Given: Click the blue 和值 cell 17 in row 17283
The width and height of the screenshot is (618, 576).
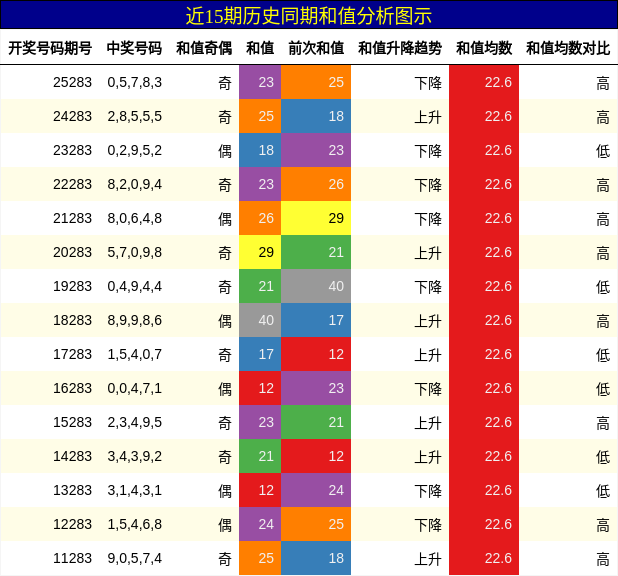Looking at the screenshot, I should [x=260, y=354].
